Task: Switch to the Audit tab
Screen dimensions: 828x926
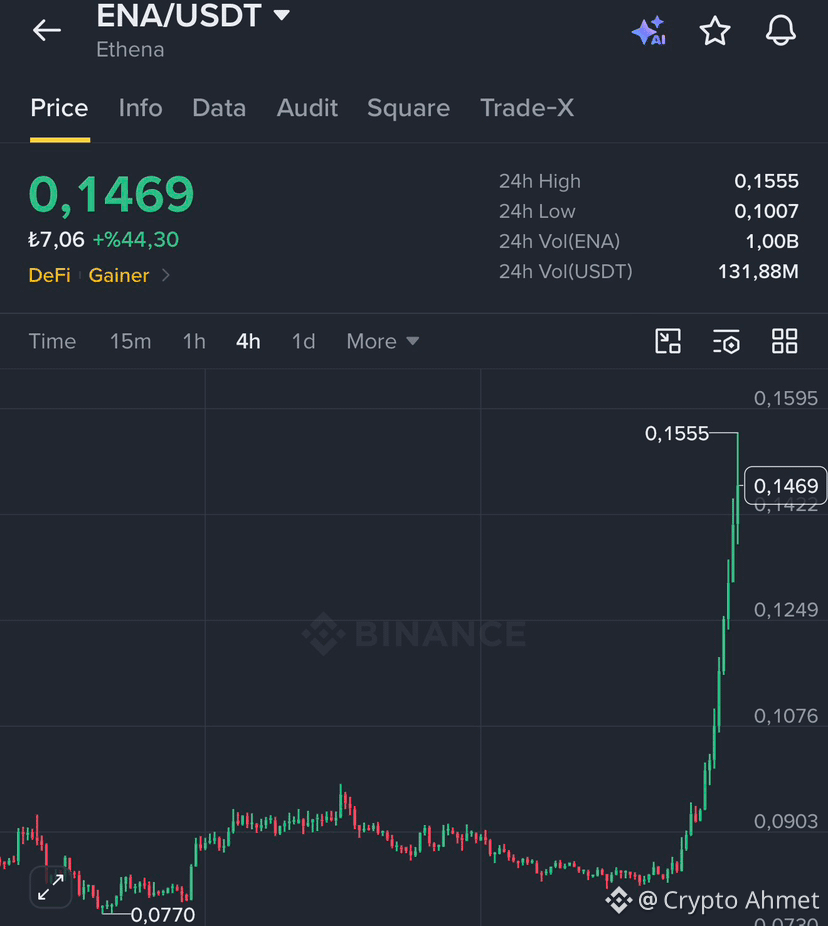Action: click(x=307, y=108)
